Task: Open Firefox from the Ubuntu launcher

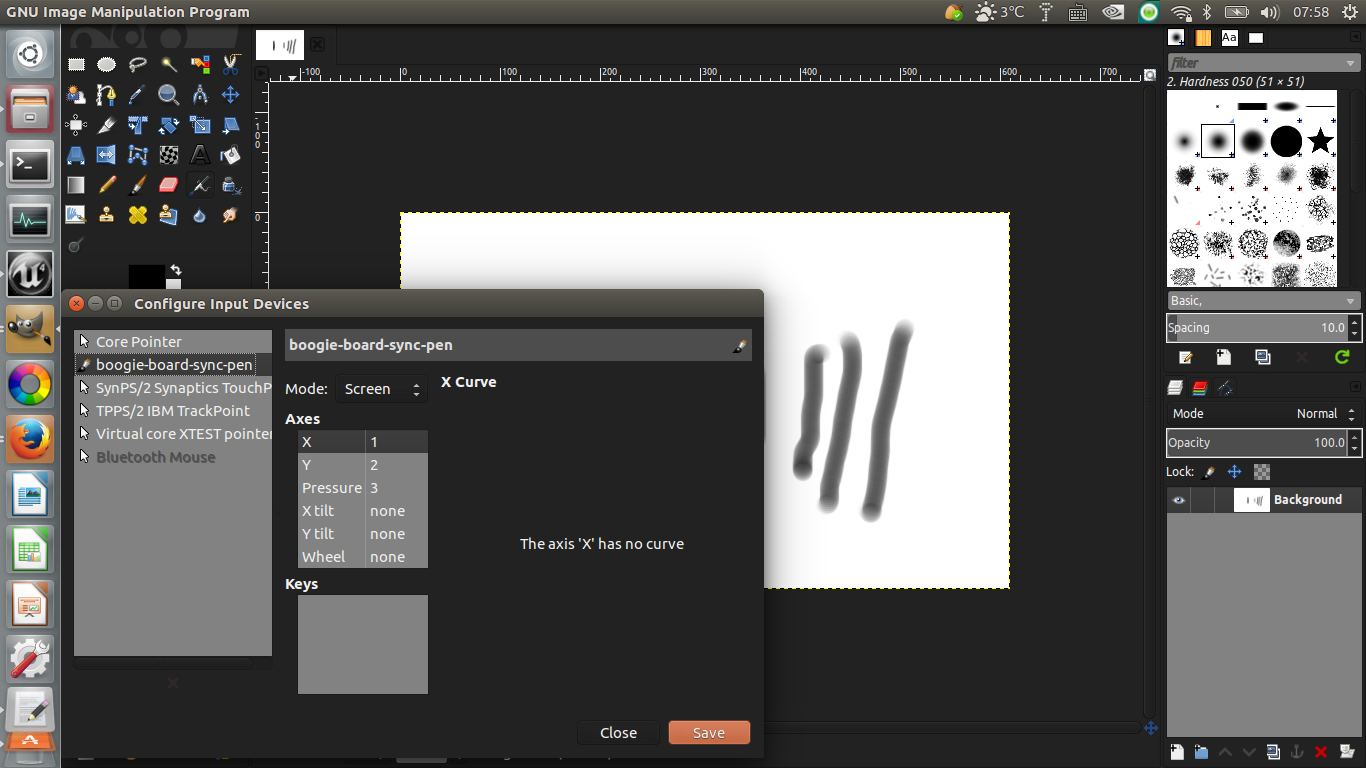Action: point(30,438)
